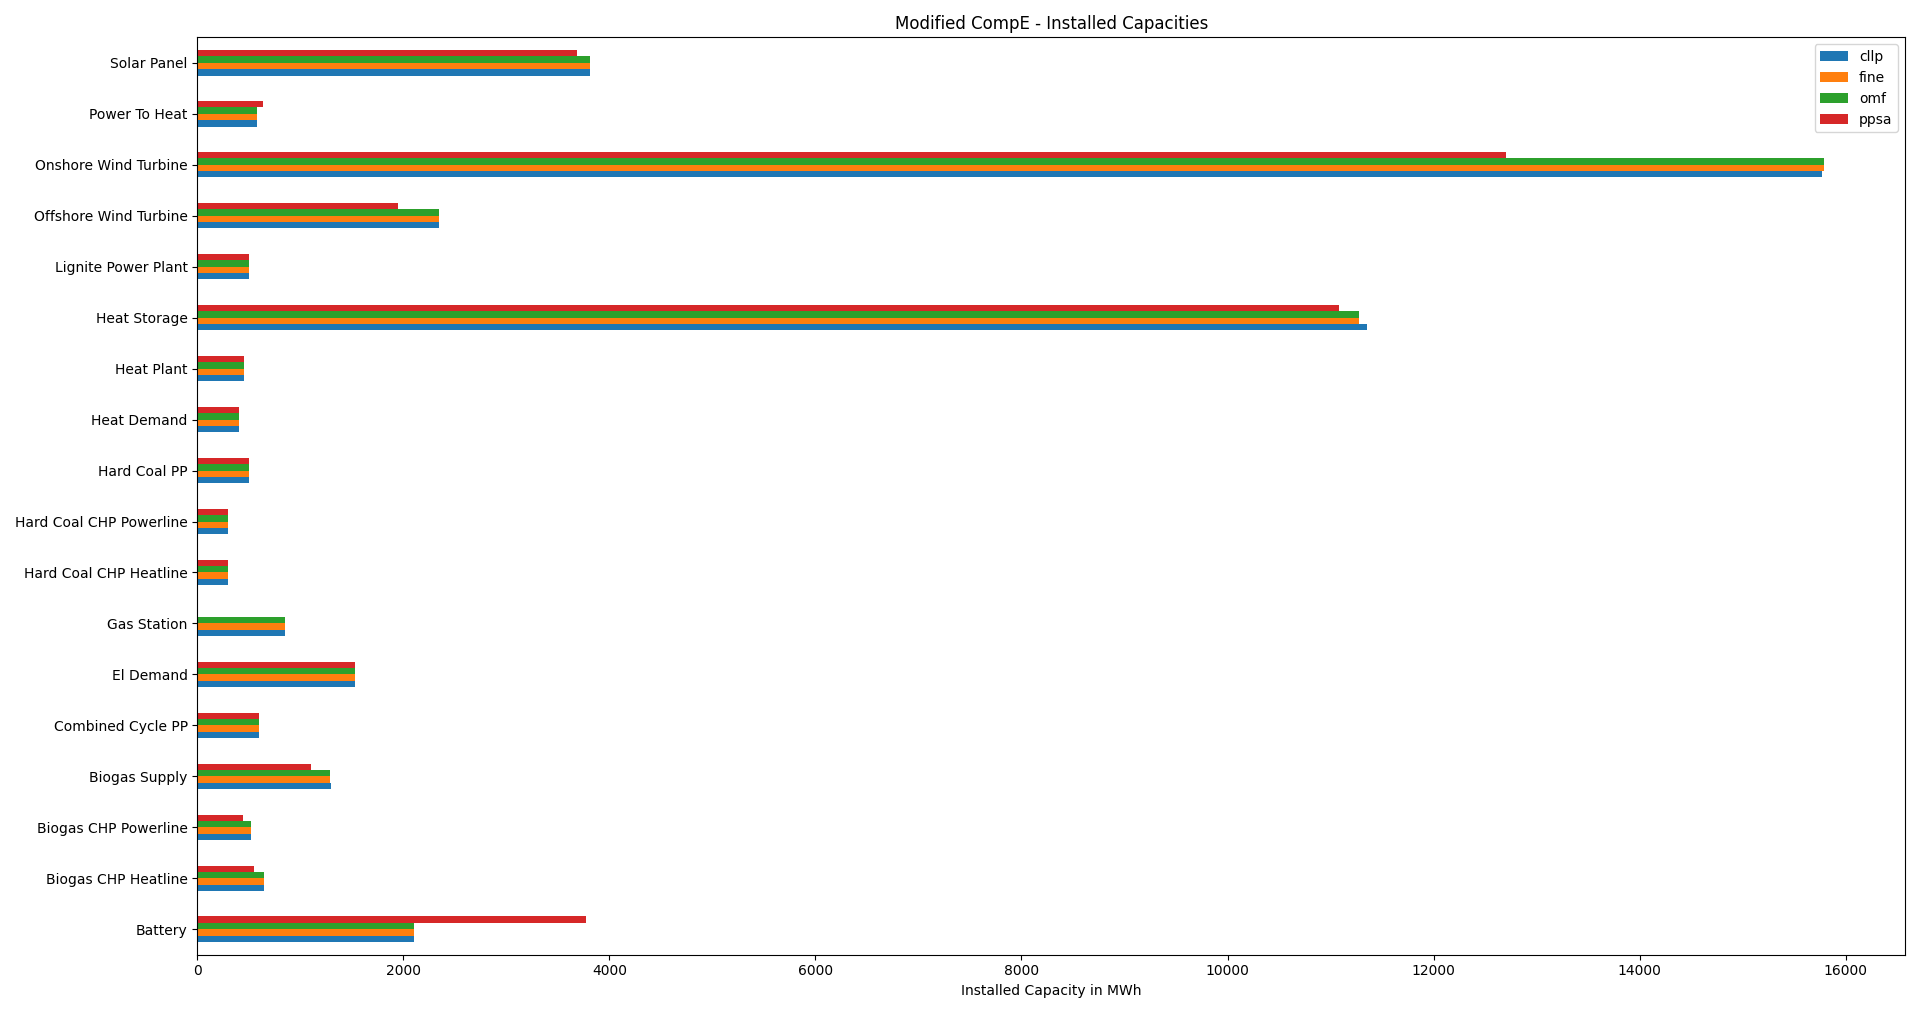Image resolution: width=1920 pixels, height=1013 pixels.
Task: Click the 'cllp' legend label
Action: click(x=1871, y=56)
